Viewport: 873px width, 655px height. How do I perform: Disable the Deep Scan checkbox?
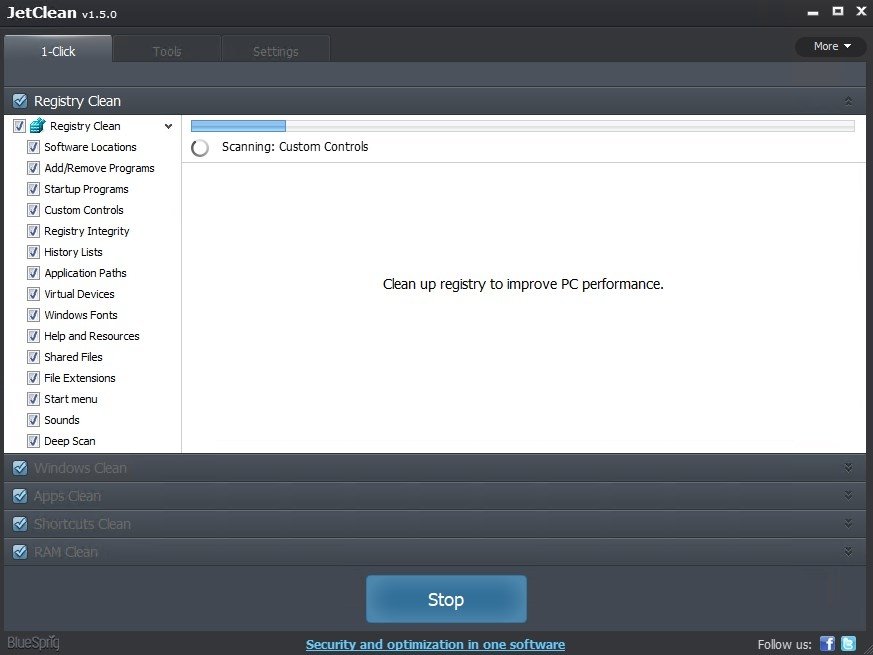point(33,441)
